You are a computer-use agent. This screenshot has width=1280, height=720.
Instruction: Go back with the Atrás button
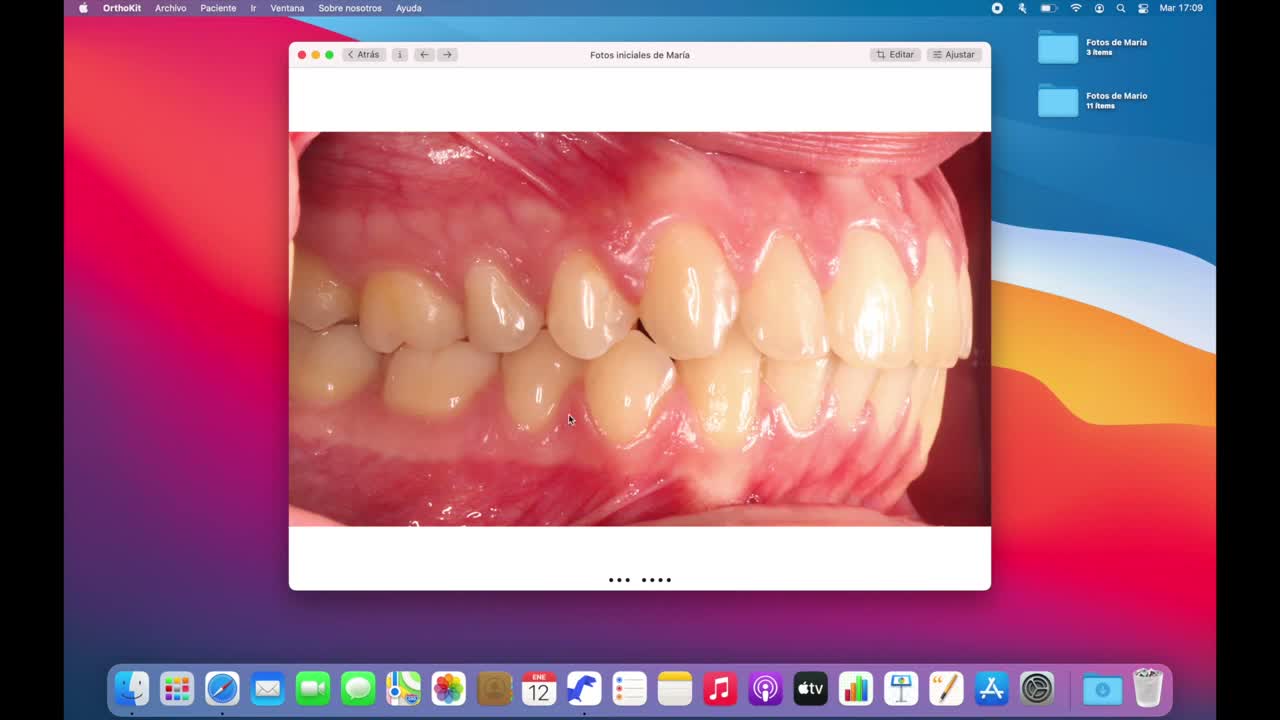[x=364, y=55]
